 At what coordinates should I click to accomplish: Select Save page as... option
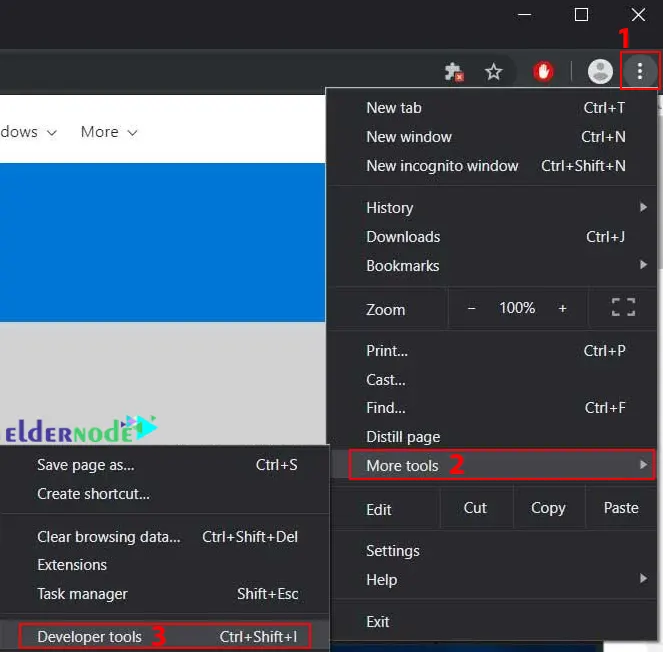[165, 465]
